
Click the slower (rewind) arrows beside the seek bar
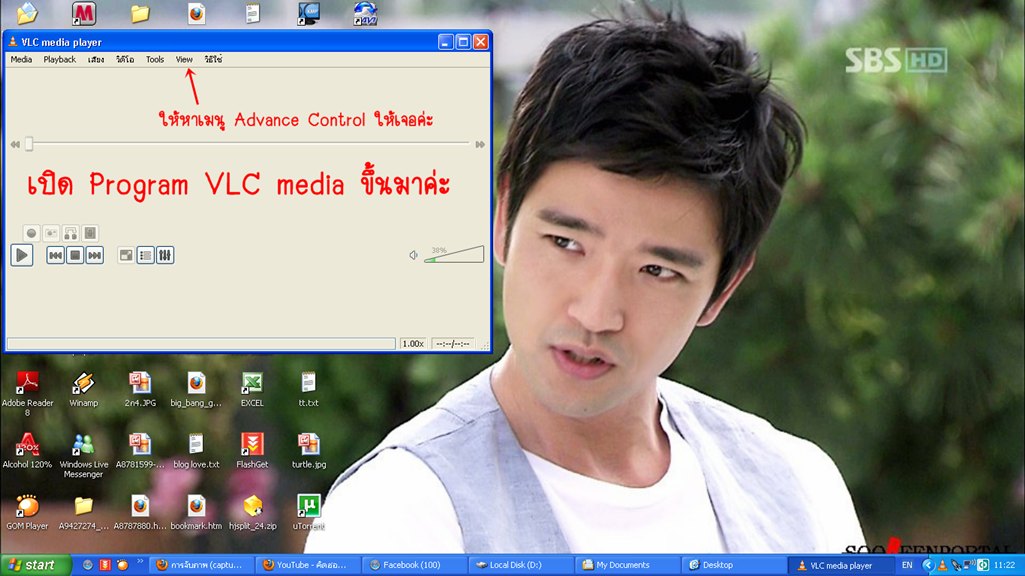point(15,144)
